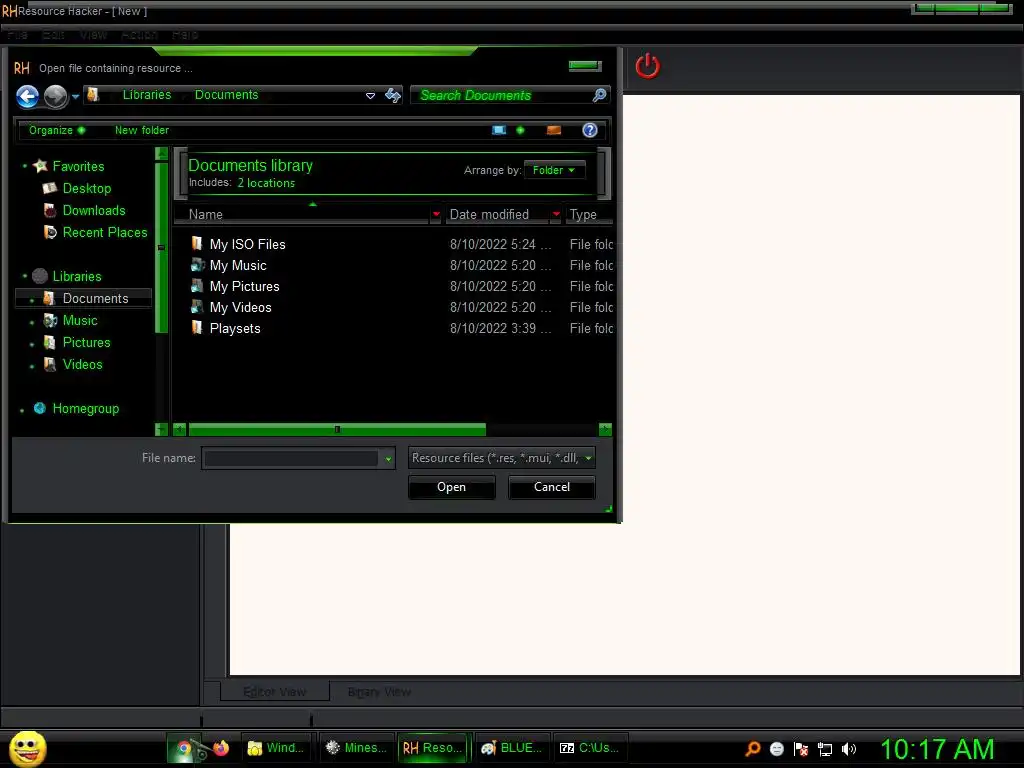Screen dimensions: 1024x768
Task: Expand the Music library tree node
Action: click(32, 322)
